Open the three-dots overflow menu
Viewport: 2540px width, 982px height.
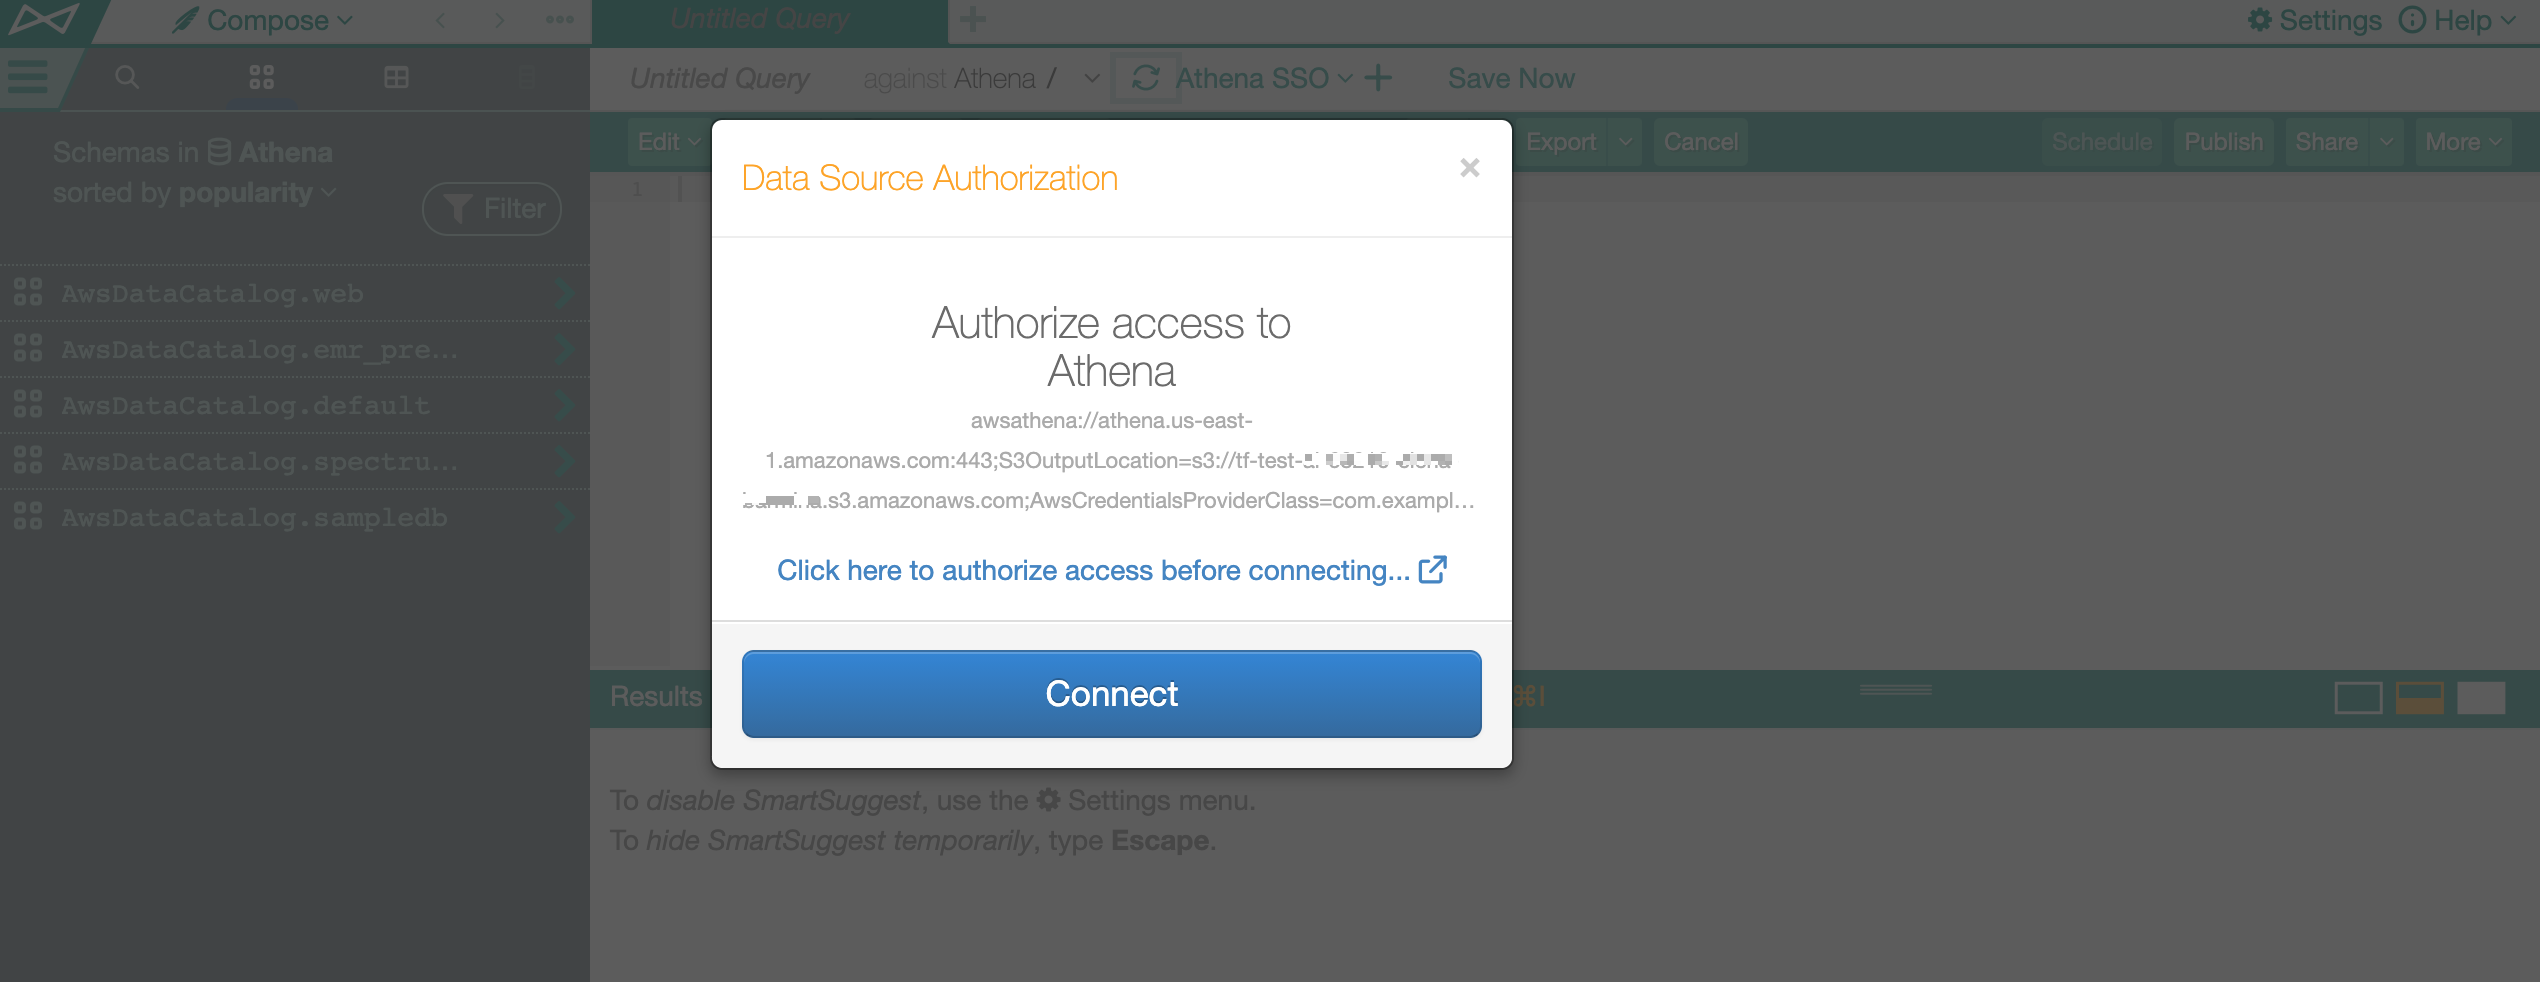(559, 20)
